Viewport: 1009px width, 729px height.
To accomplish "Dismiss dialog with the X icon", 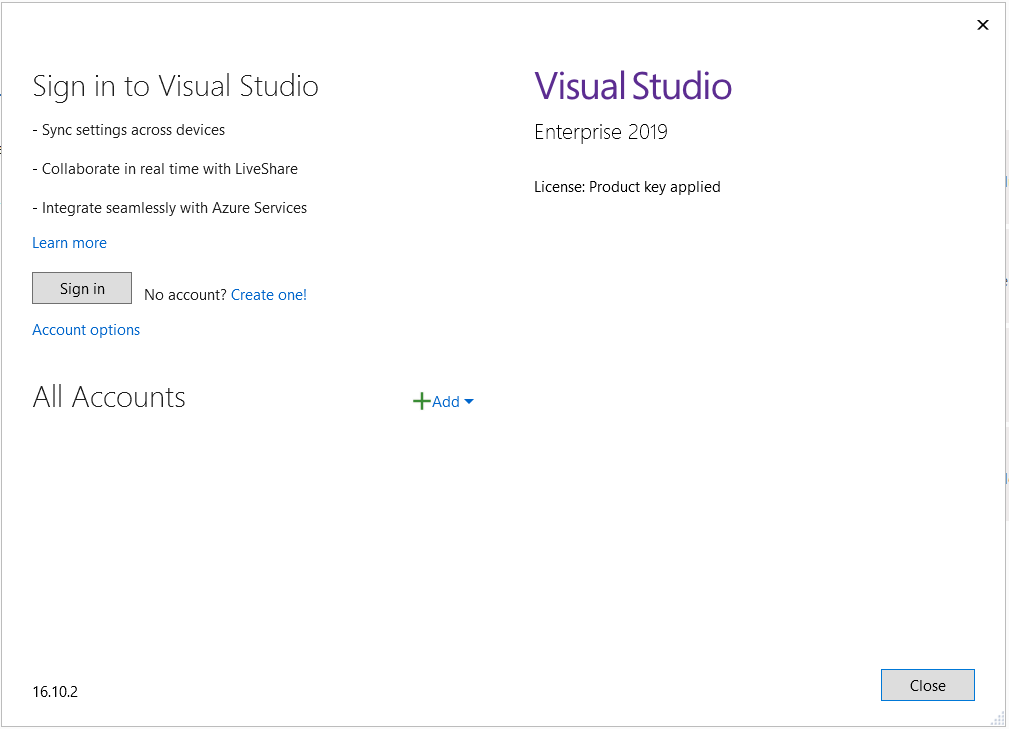I will tap(983, 25).
